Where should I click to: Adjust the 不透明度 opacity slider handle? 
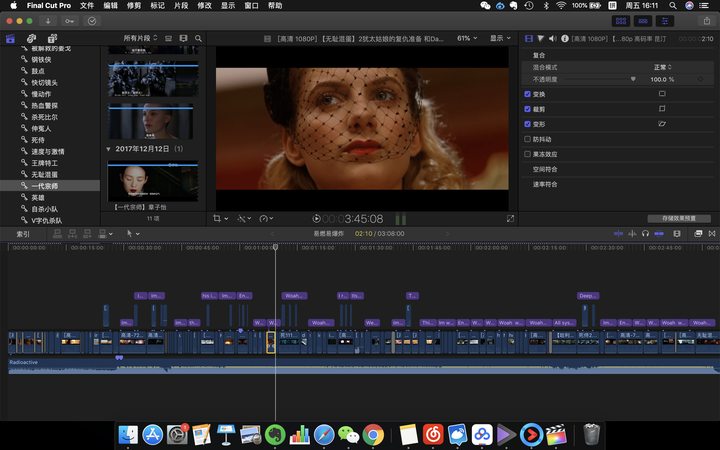633,79
